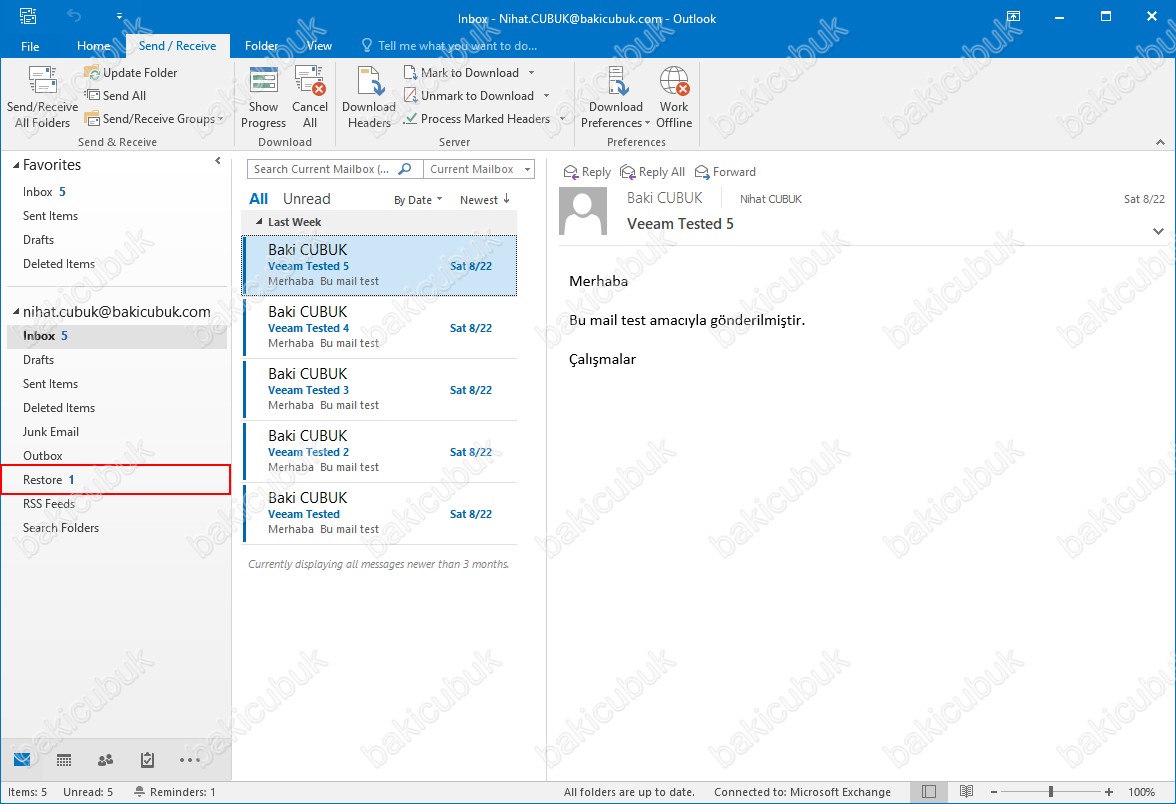Show All messages filter
Viewport: 1176px width, 804px height.
pos(259,199)
